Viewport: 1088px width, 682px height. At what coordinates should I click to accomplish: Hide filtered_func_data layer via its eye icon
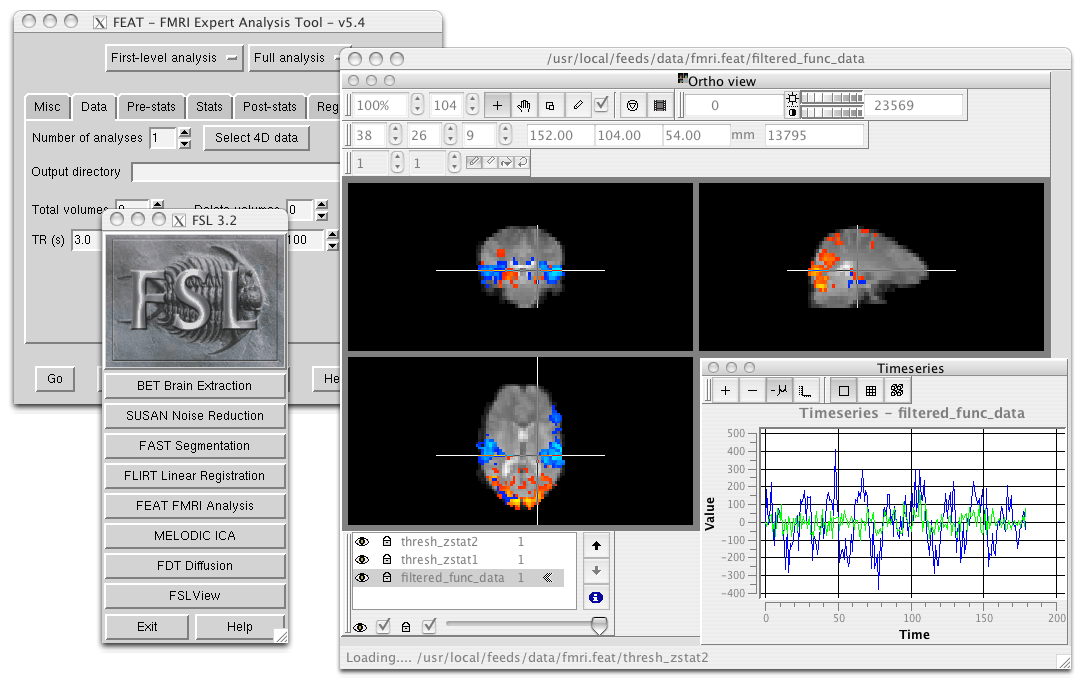[362, 577]
